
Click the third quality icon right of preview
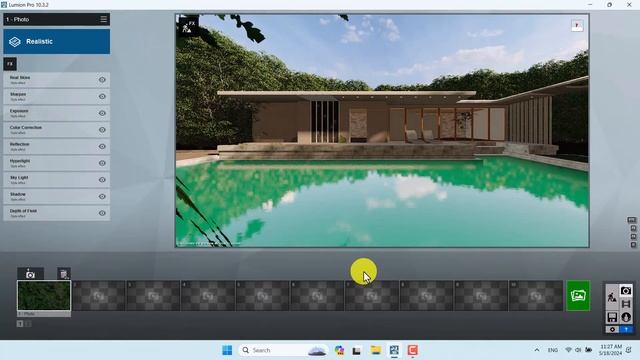pyautogui.click(x=633, y=237)
